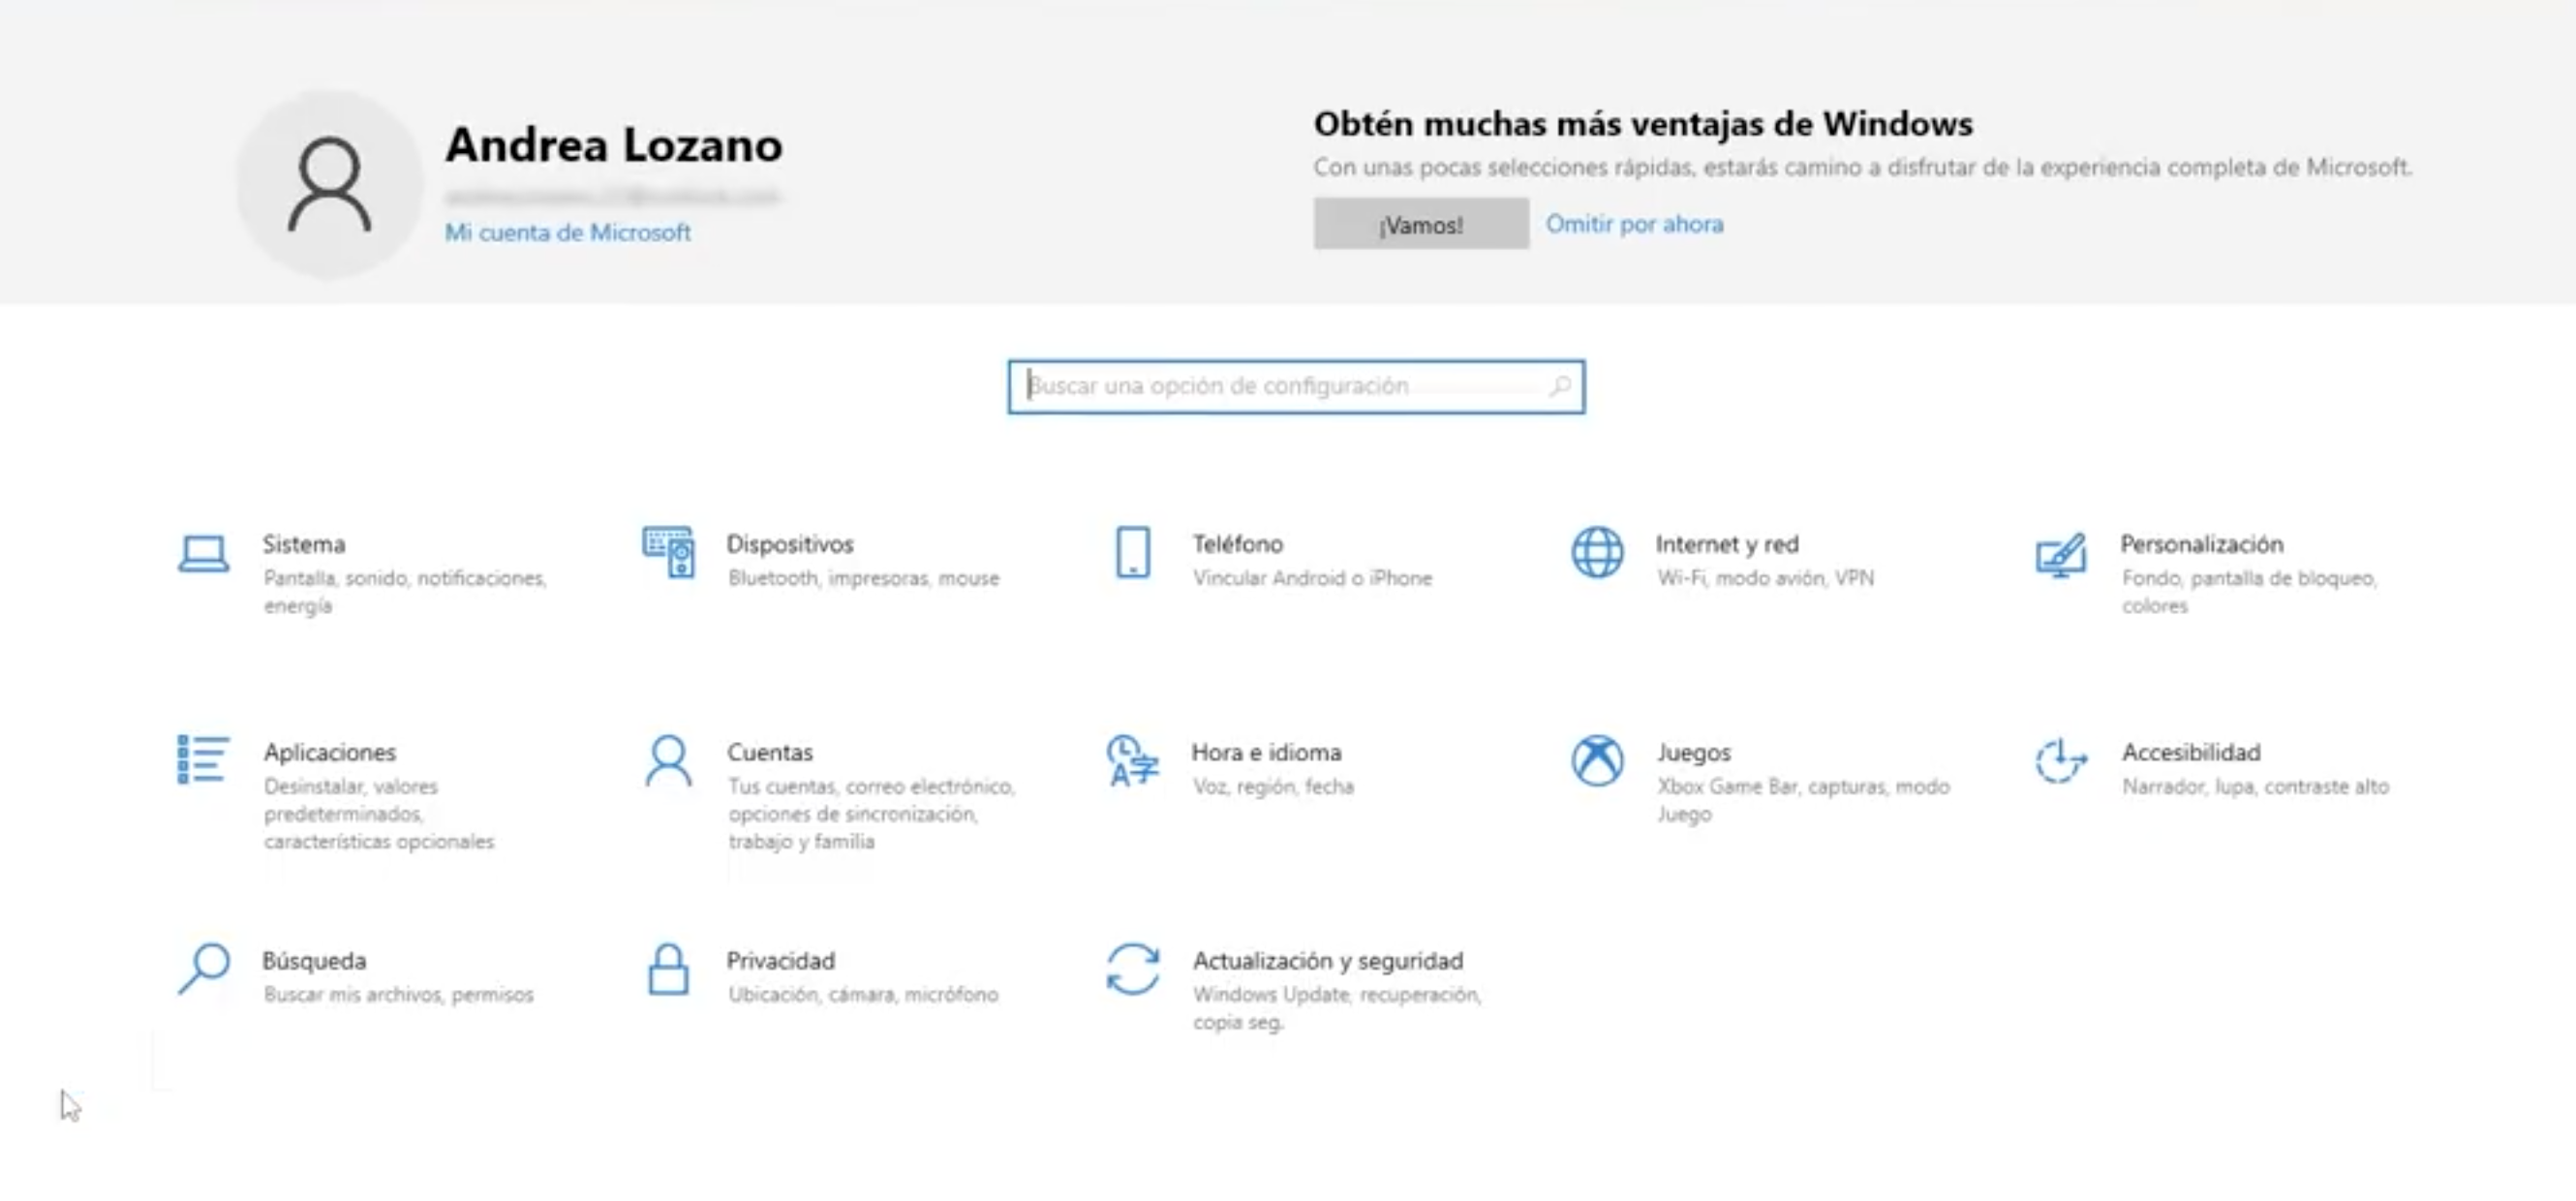
Task: Select the Teléfono category title
Action: (x=1237, y=544)
